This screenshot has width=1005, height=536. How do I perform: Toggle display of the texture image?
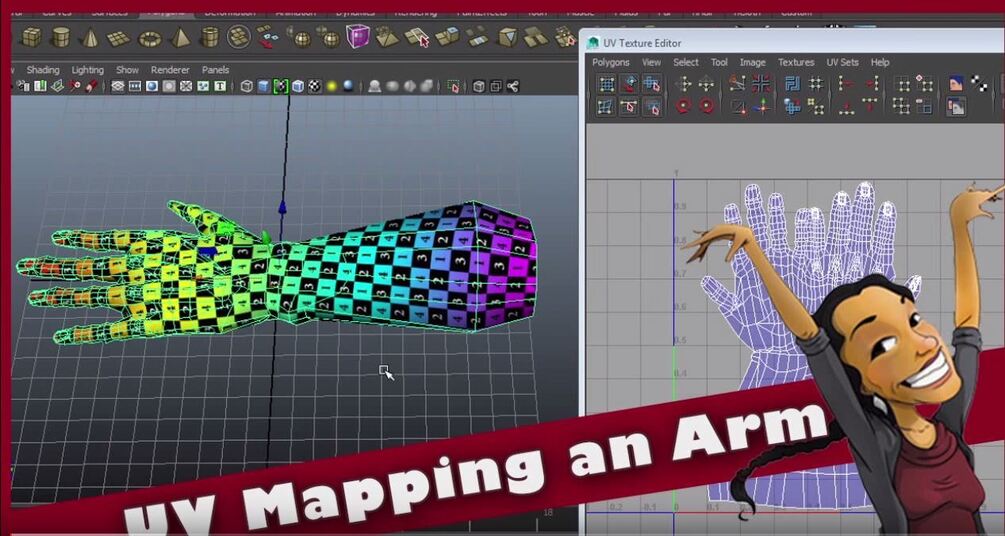pyautogui.click(x=956, y=83)
